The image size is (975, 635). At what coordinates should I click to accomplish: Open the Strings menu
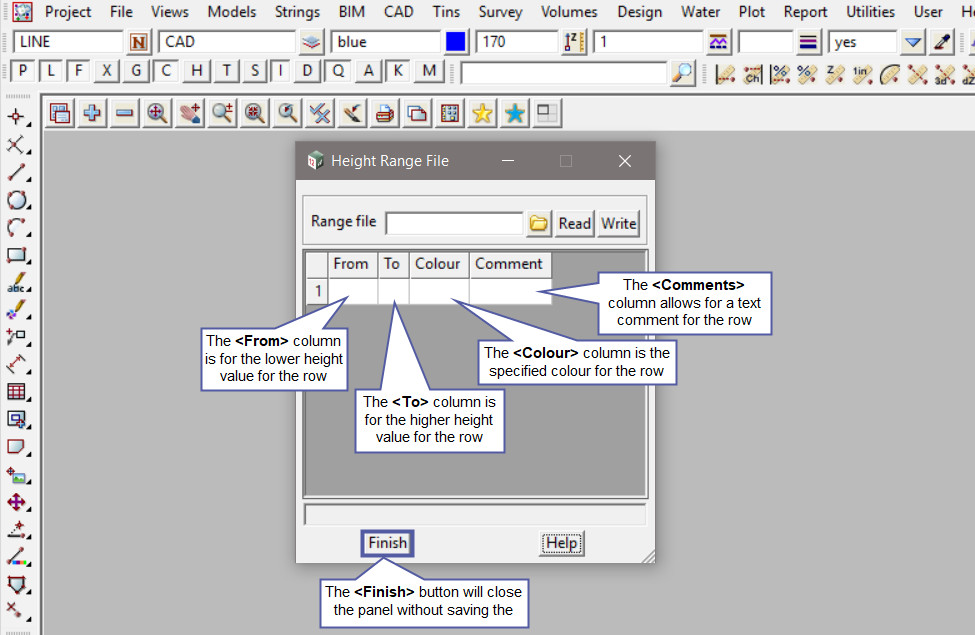(297, 12)
